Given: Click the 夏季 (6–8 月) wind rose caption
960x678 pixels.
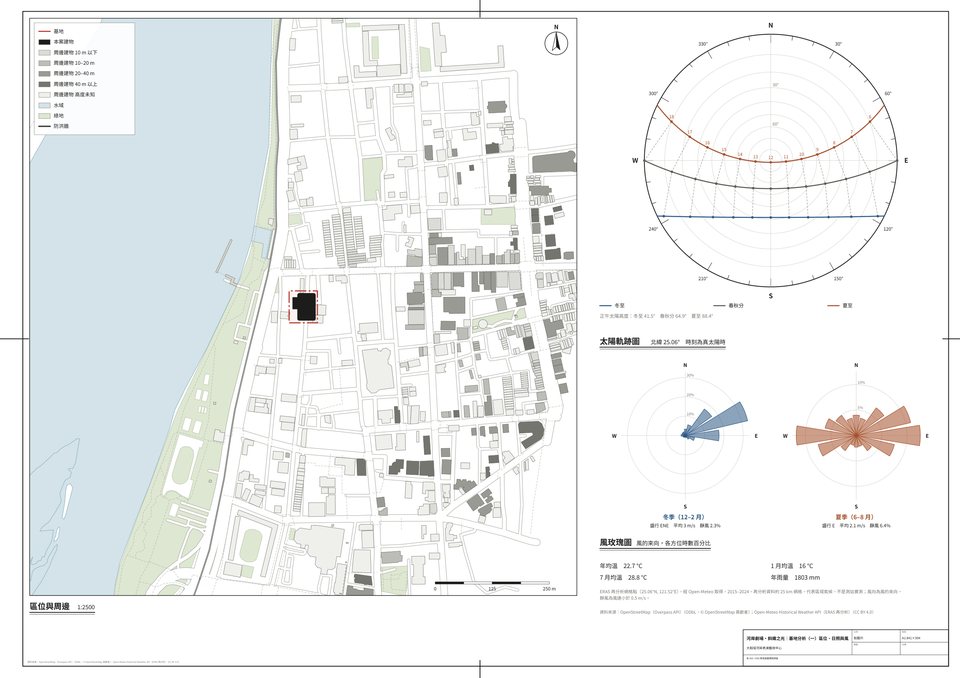Looking at the screenshot, I should pyautogui.click(x=855, y=517).
